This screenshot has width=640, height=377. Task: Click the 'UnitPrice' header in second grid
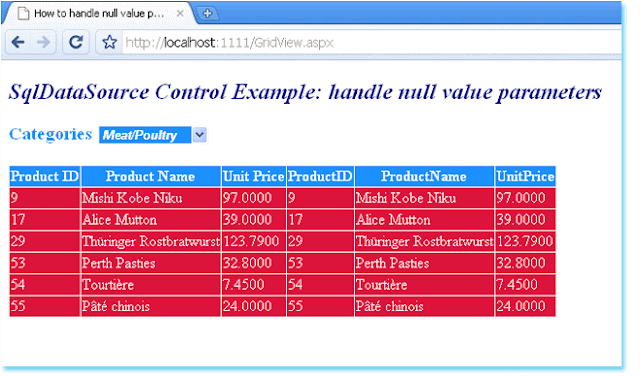(525, 176)
